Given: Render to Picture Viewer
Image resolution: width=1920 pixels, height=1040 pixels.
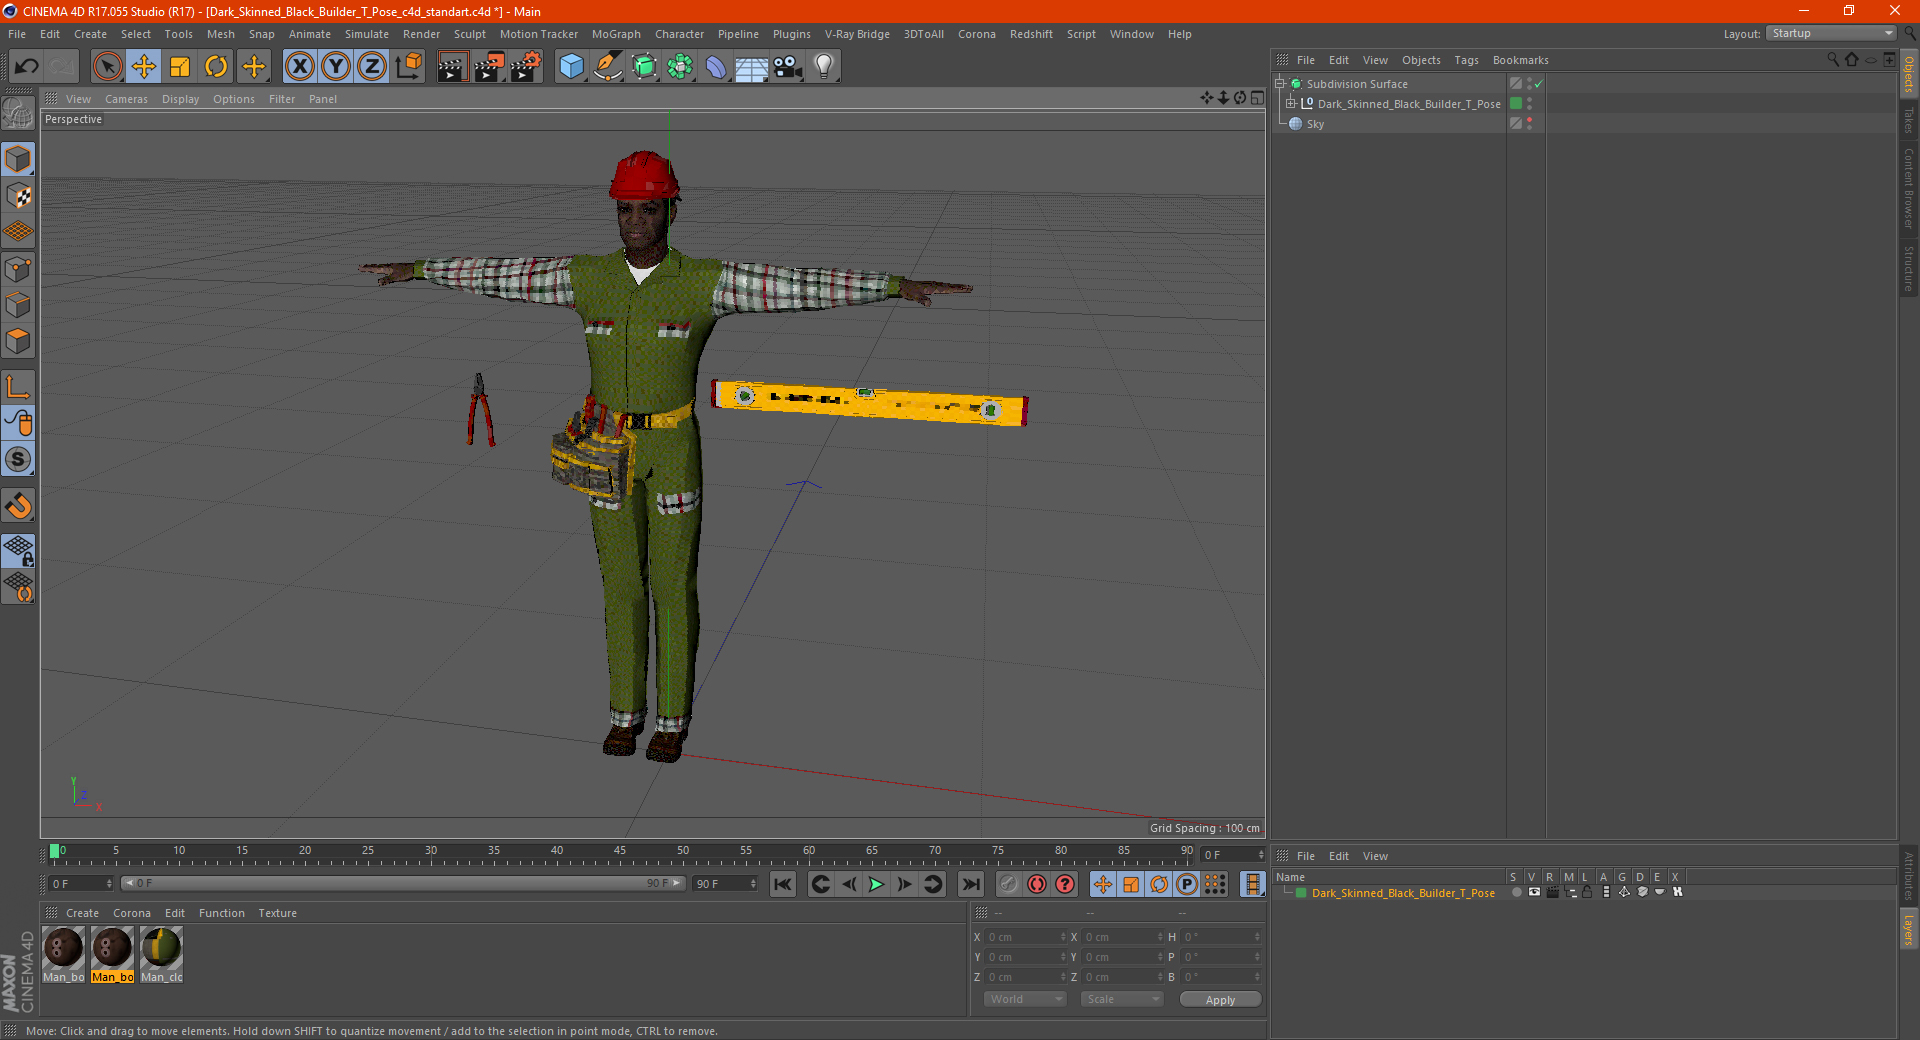Looking at the screenshot, I should tap(489, 67).
